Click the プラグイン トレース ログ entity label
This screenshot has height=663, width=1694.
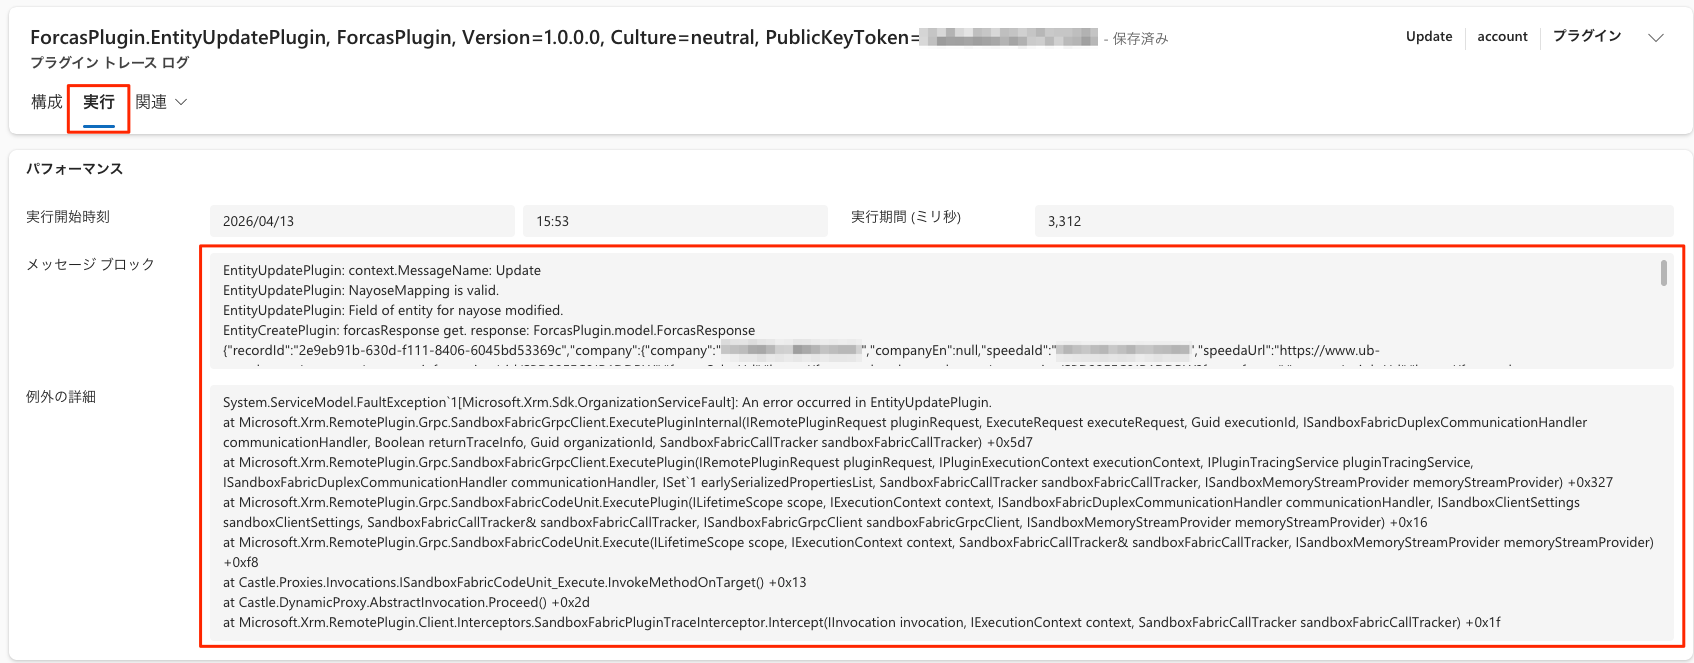(x=109, y=63)
